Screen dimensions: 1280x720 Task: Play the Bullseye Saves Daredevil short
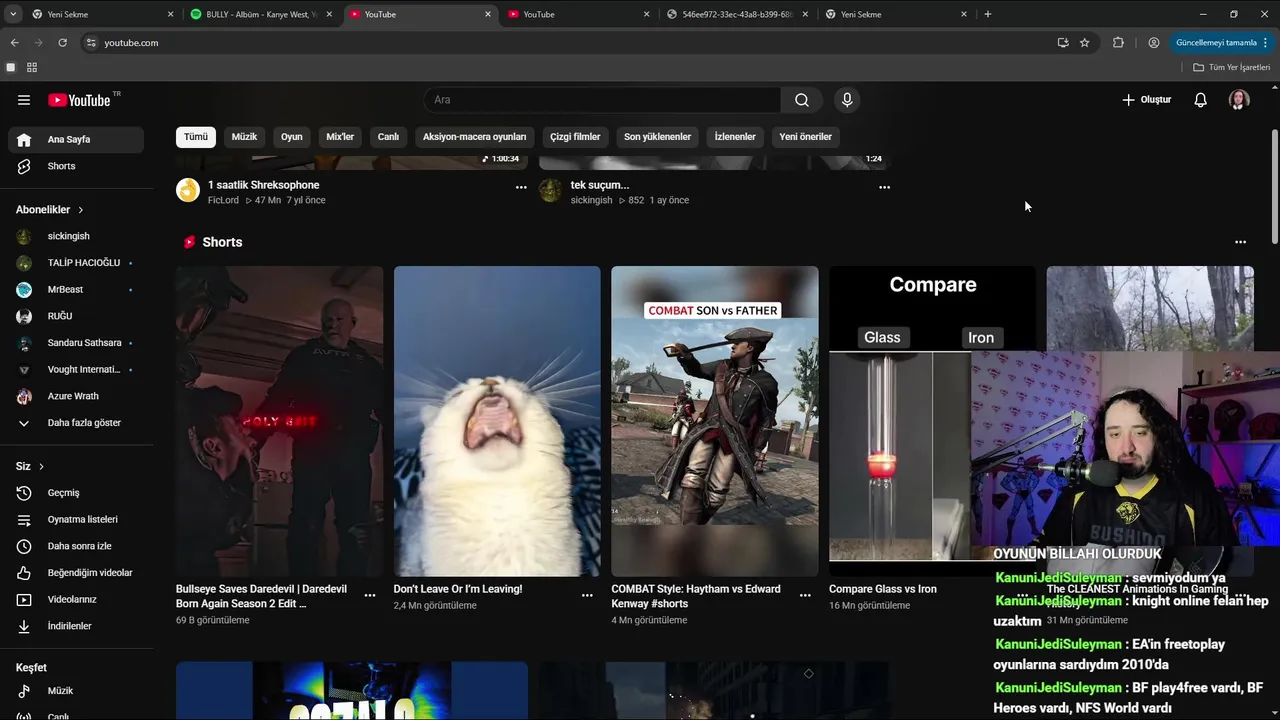(279, 421)
